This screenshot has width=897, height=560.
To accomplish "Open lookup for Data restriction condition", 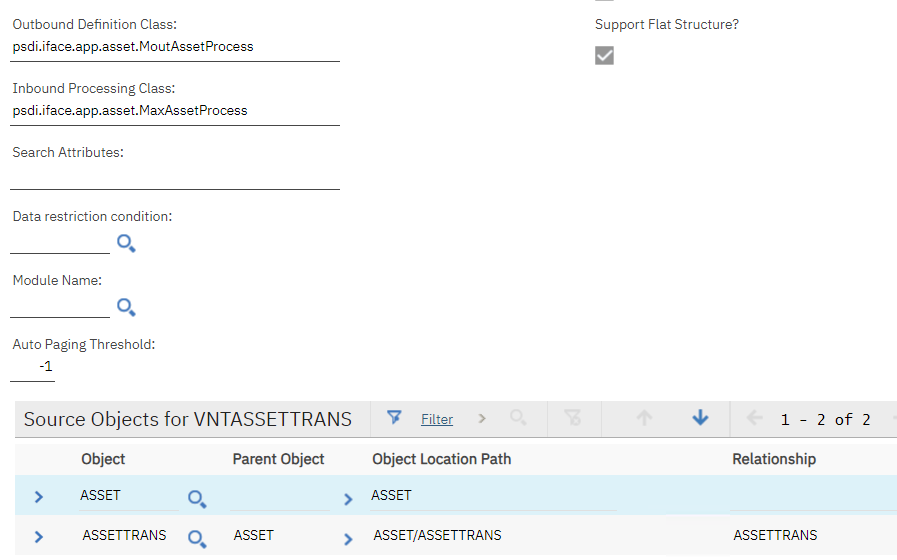I will tap(126, 243).
